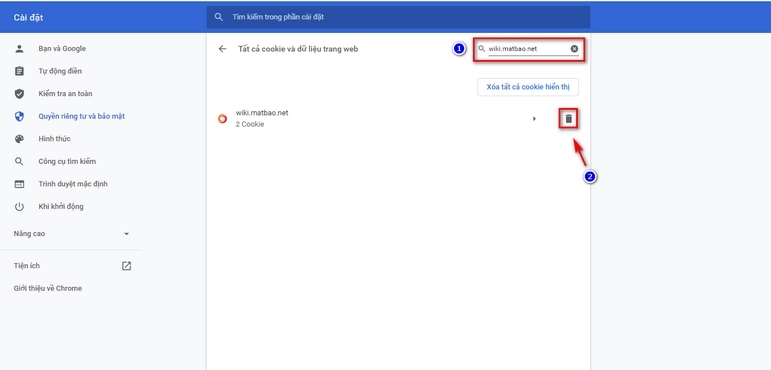Focus the main settings search bar

click(x=398, y=17)
